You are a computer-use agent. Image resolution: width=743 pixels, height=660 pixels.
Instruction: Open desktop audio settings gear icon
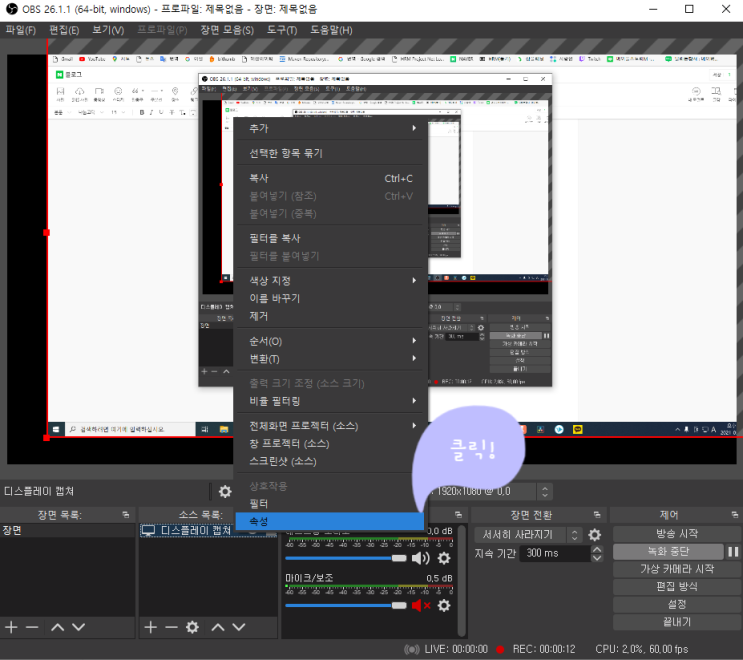[444, 558]
